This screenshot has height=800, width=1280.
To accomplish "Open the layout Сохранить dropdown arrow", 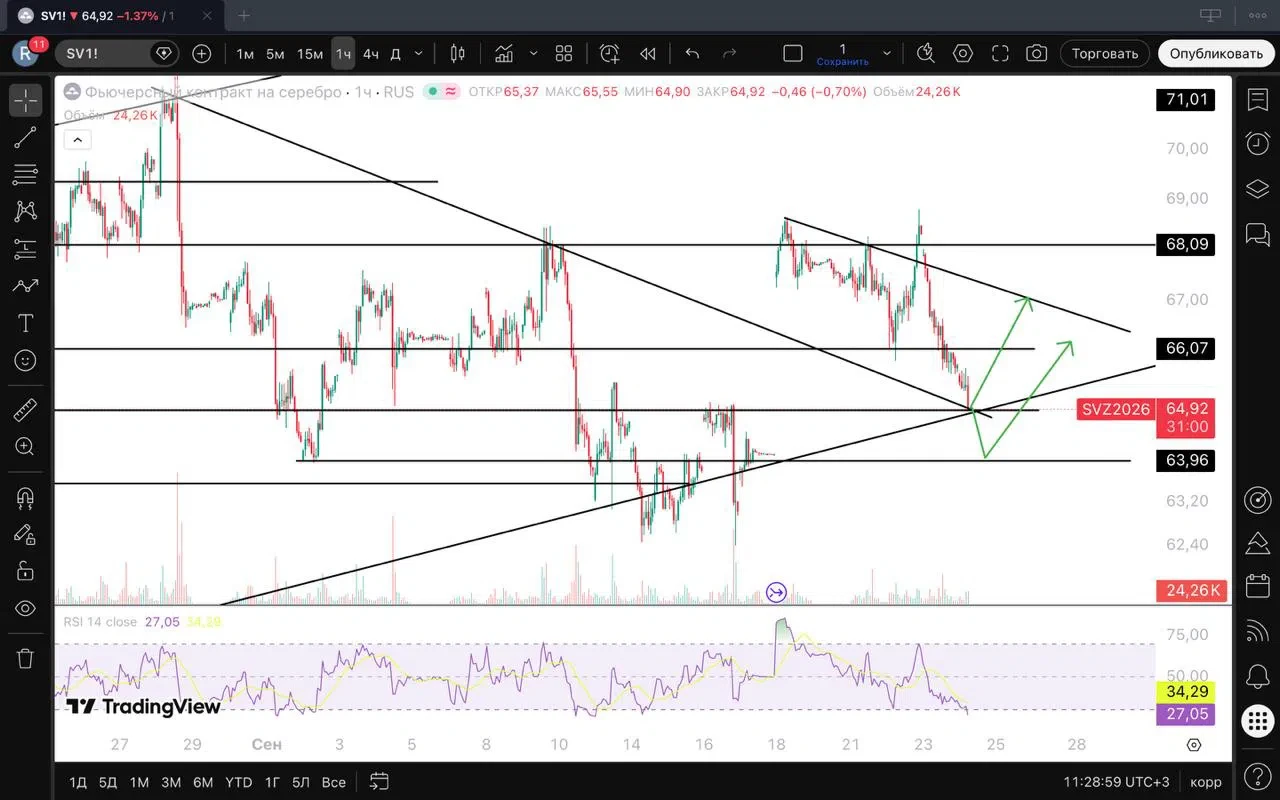I will click(887, 53).
